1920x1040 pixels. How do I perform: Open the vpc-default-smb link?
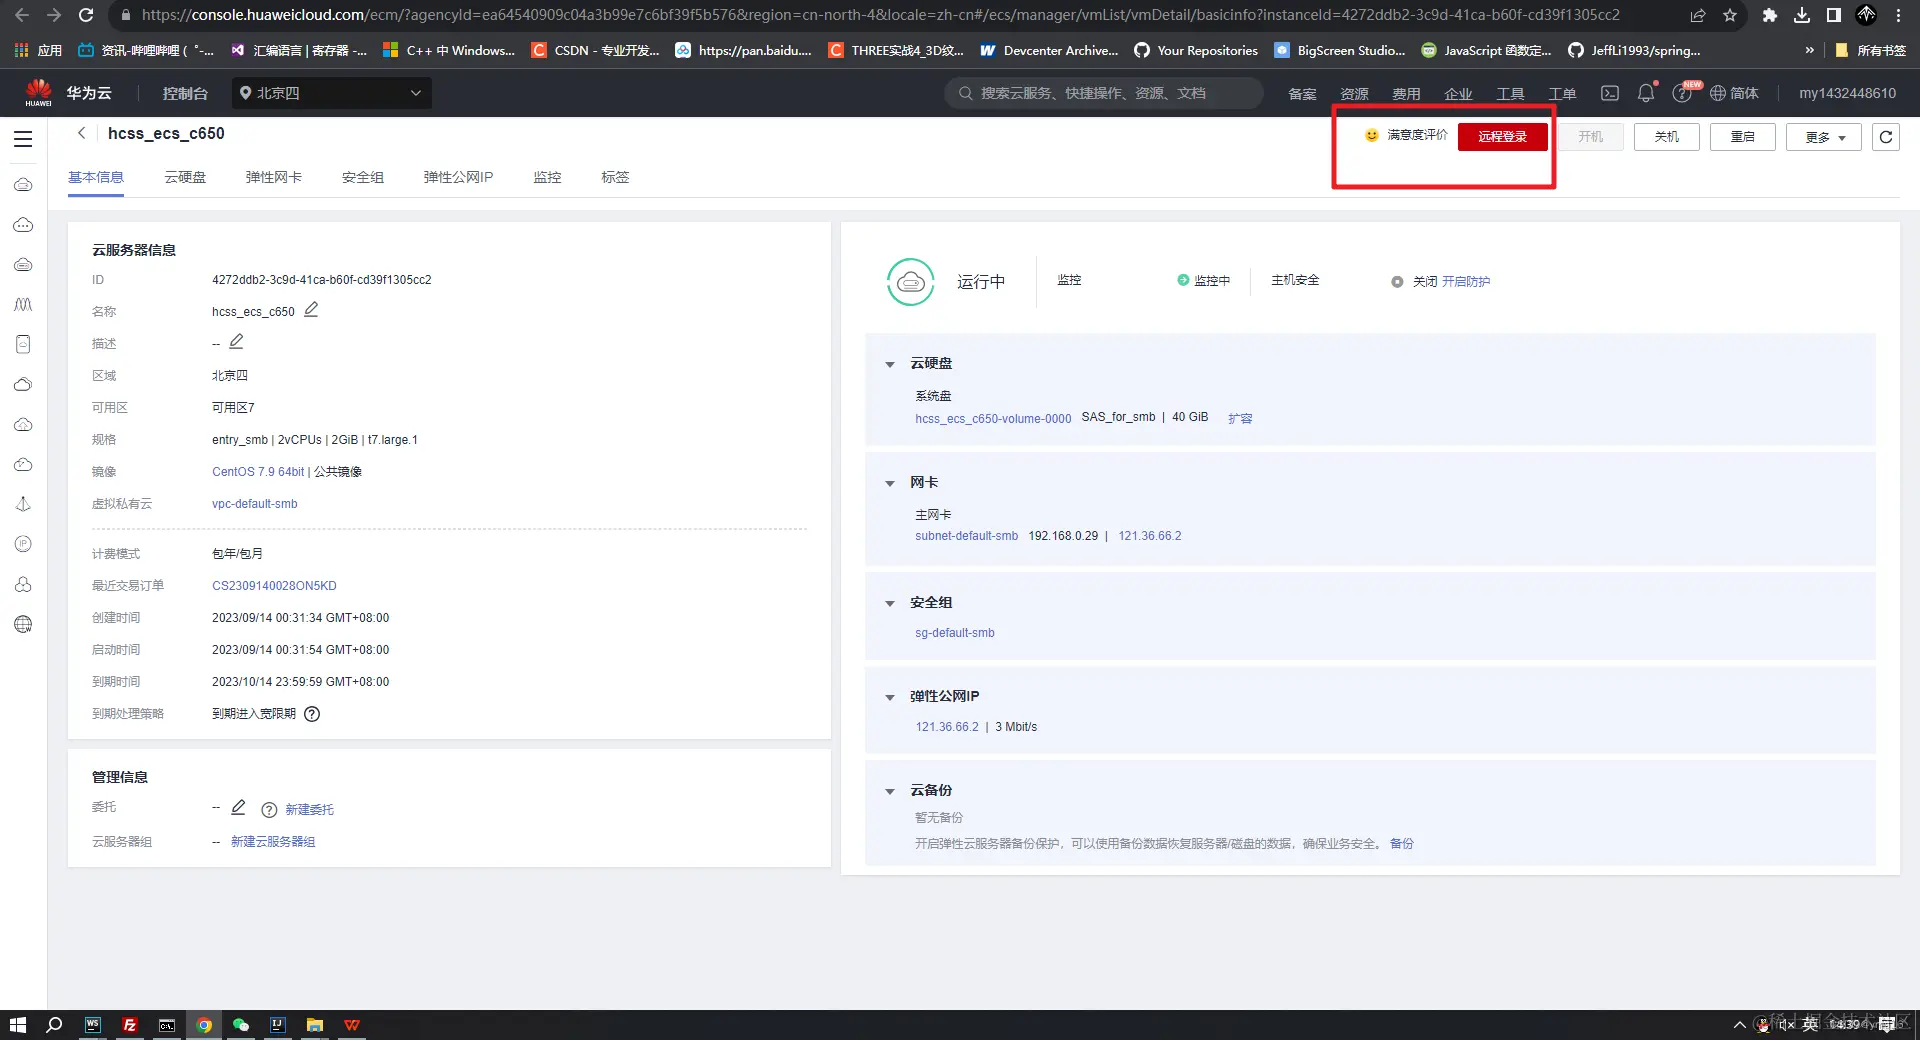[254, 503]
